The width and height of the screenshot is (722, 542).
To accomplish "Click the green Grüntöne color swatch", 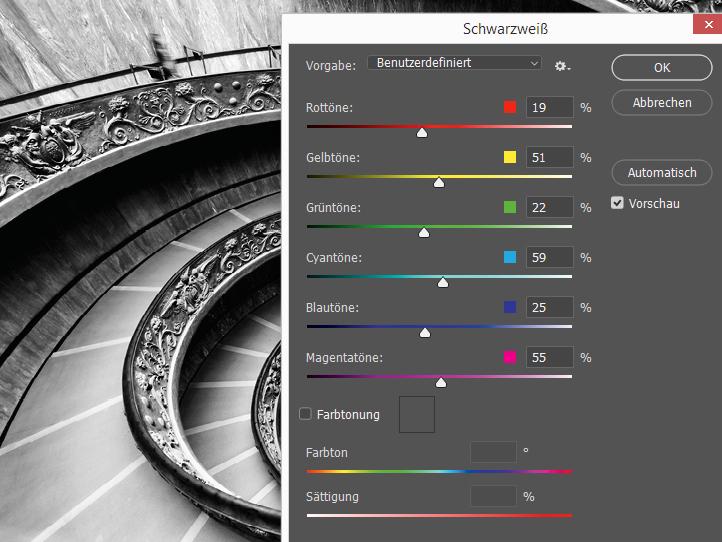I will [x=510, y=207].
